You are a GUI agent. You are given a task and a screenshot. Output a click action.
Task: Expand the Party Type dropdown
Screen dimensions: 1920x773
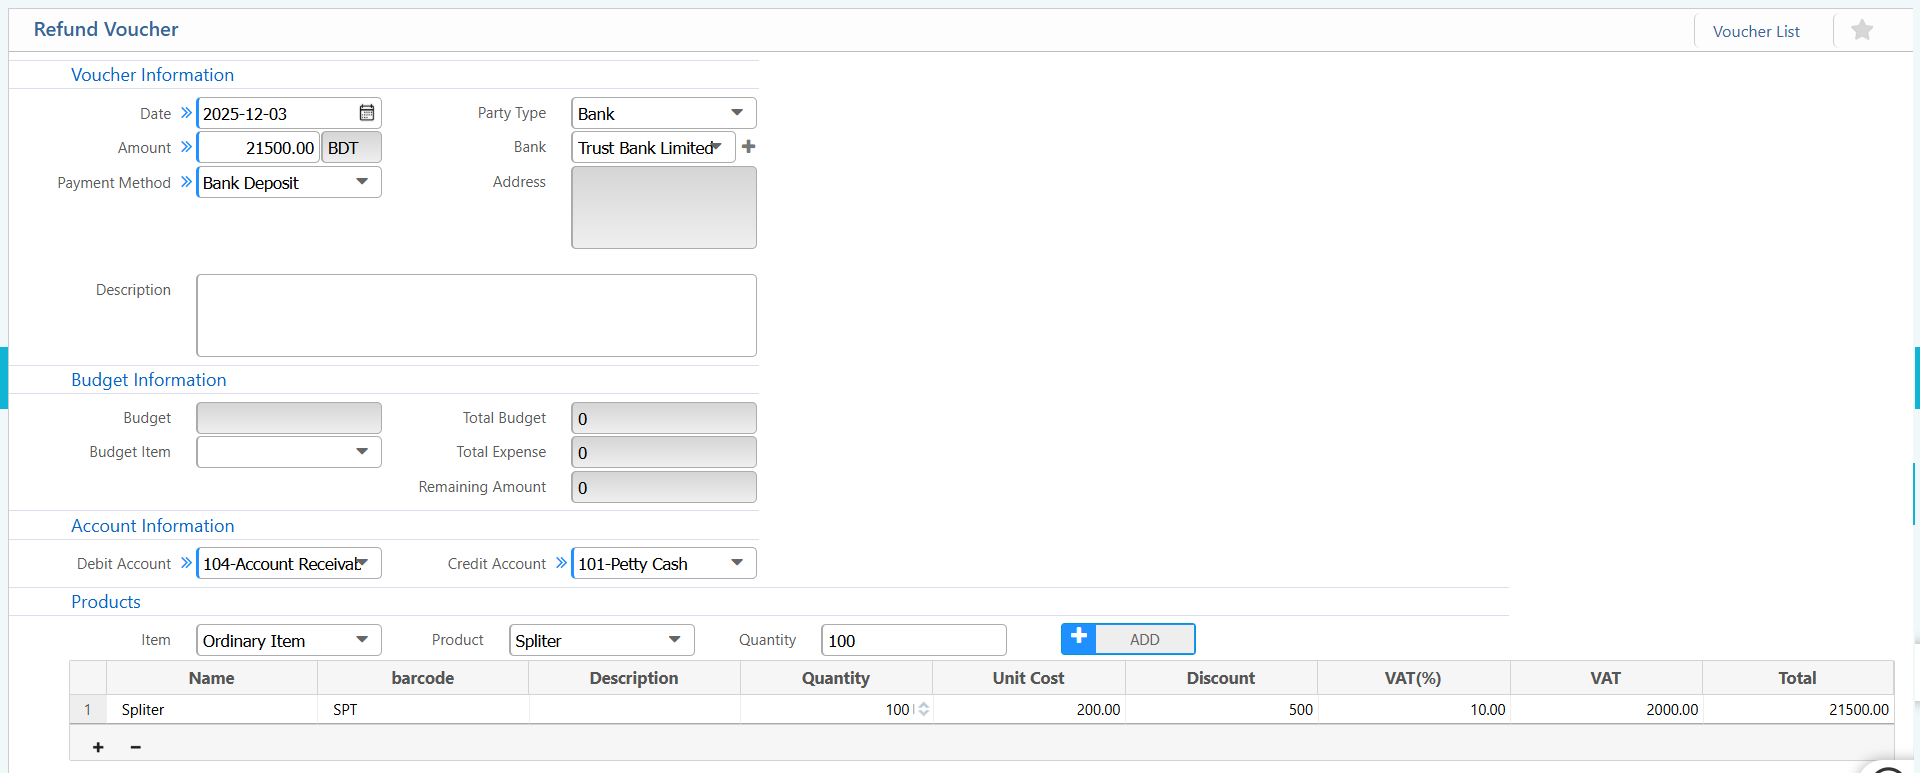coord(736,113)
